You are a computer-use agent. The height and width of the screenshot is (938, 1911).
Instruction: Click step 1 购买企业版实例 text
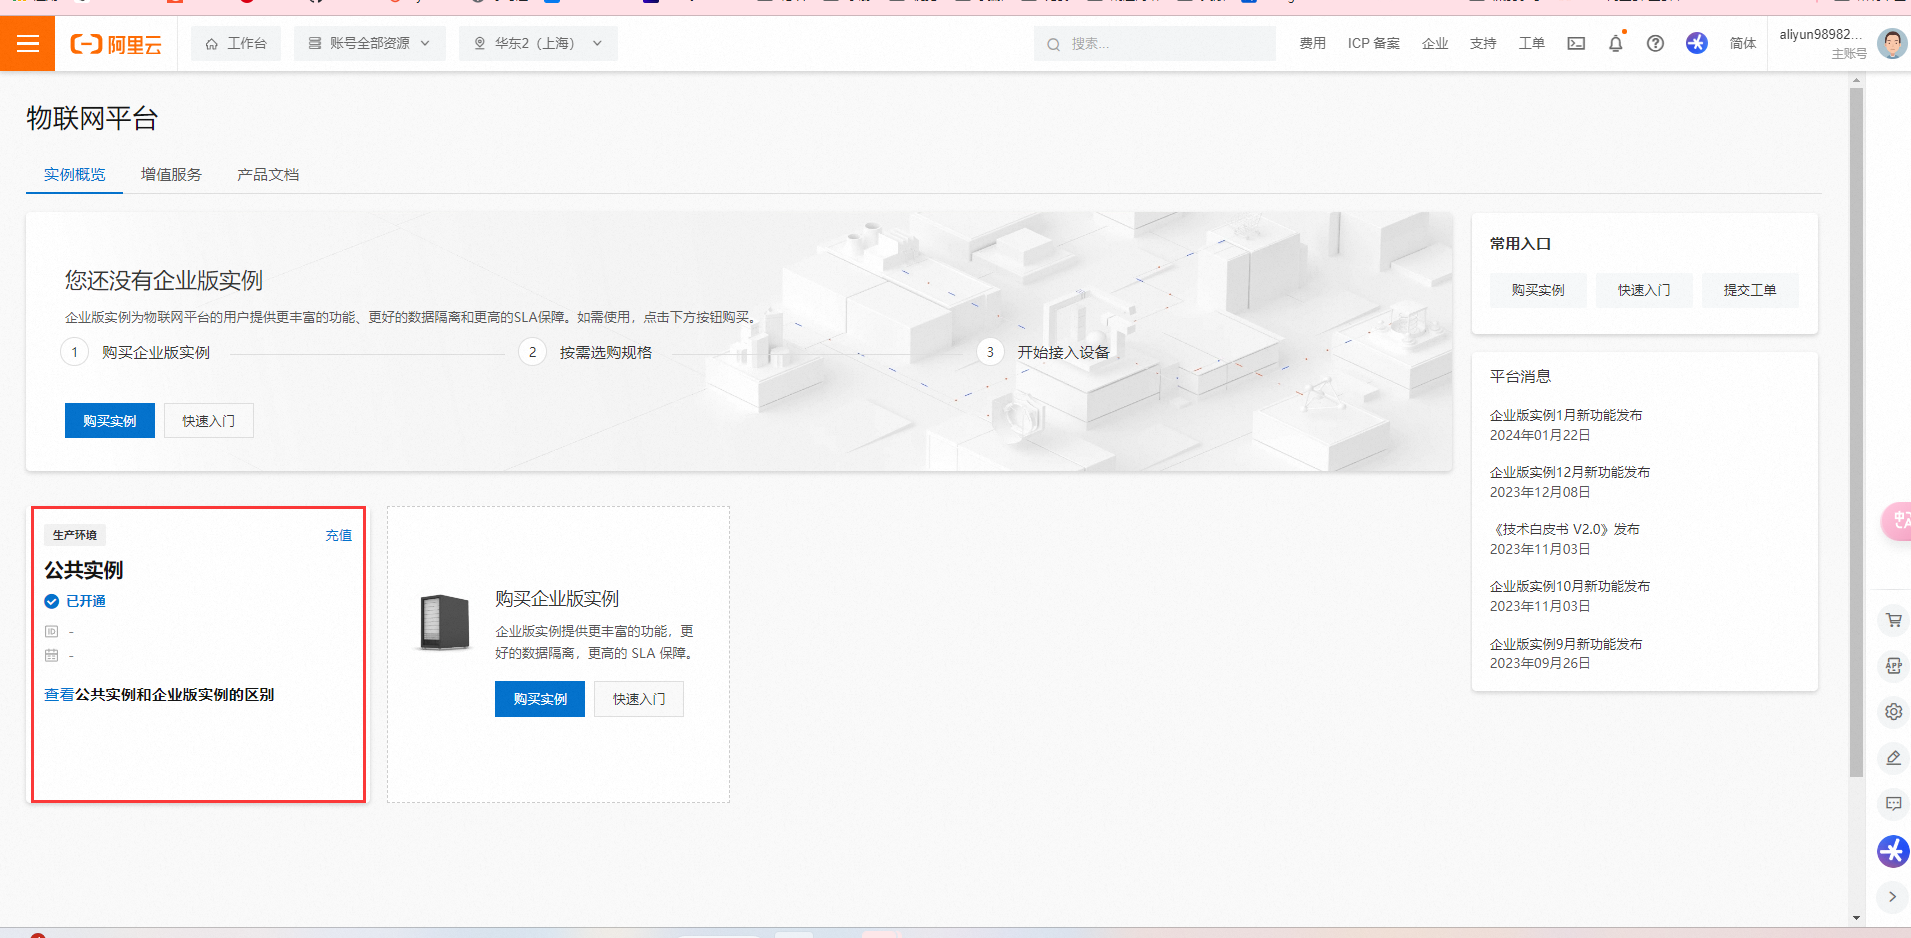click(156, 353)
